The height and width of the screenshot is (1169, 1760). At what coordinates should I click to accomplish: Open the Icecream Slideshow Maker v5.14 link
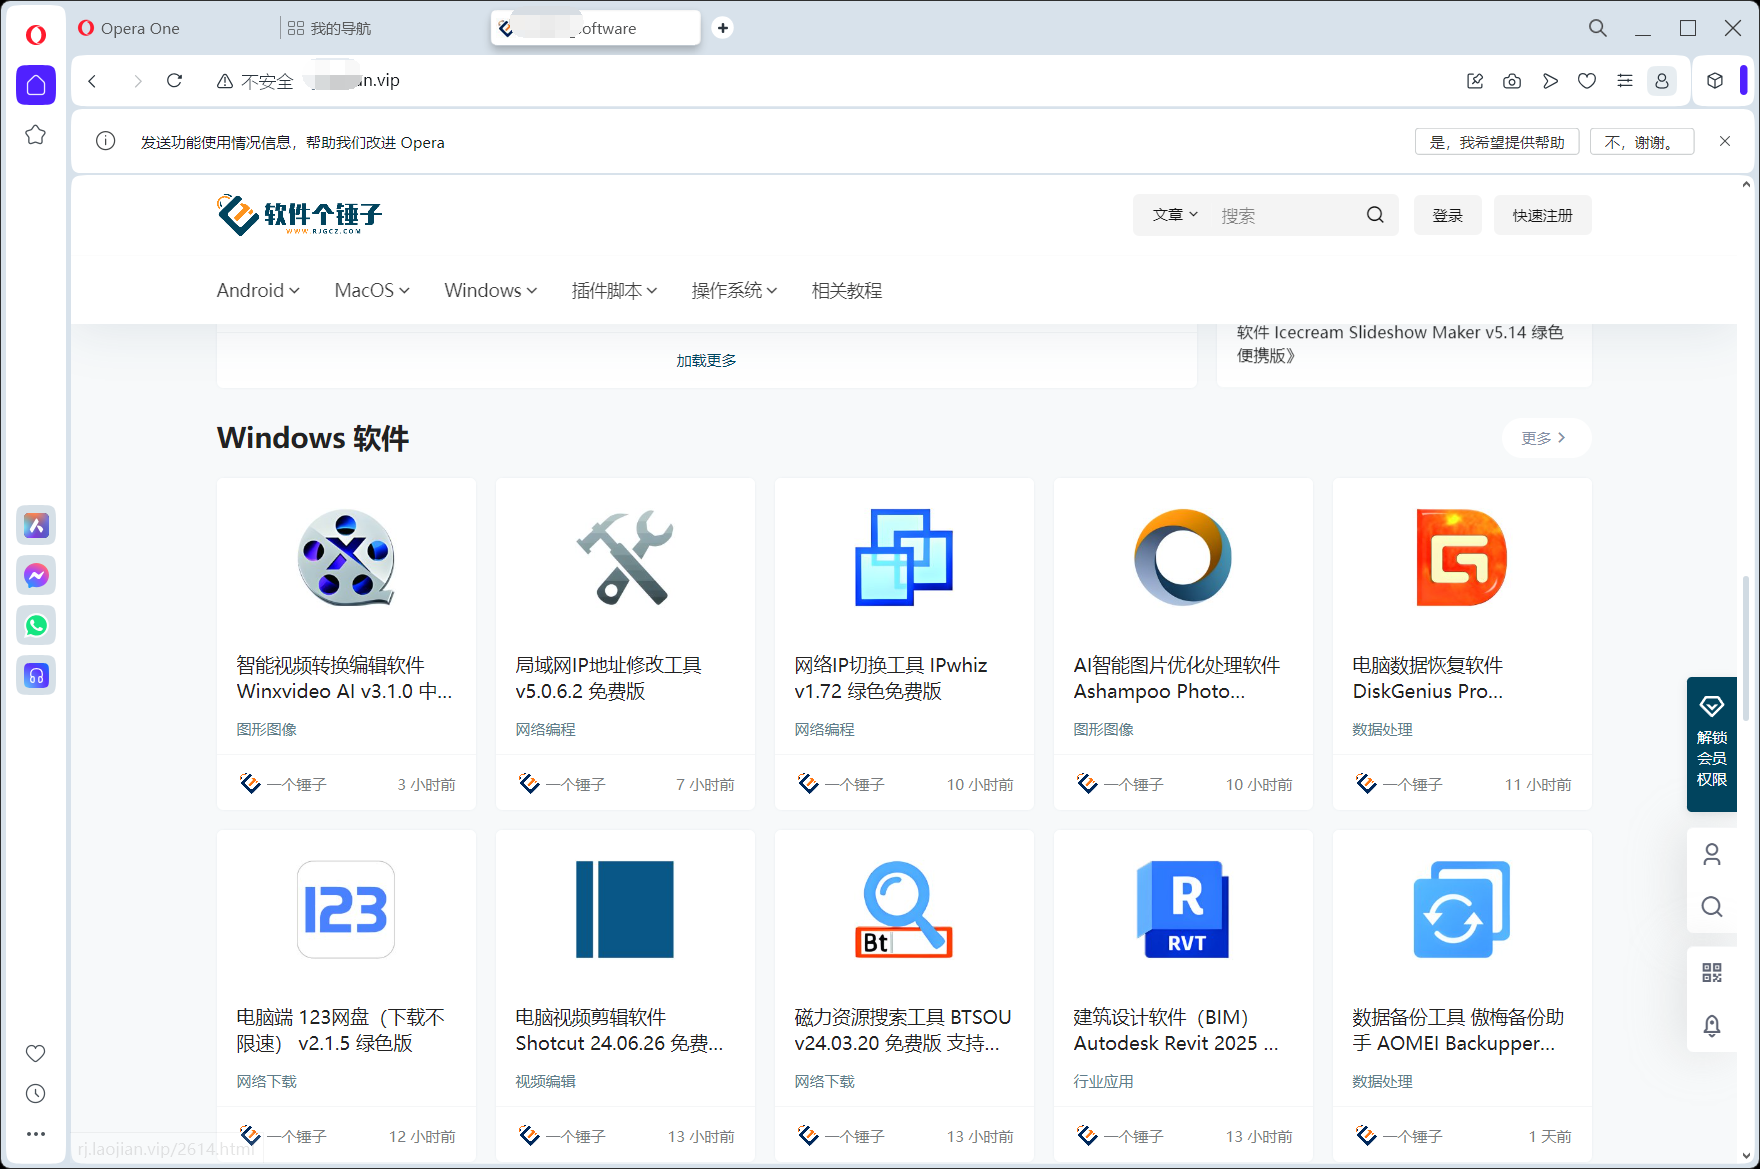point(1400,343)
